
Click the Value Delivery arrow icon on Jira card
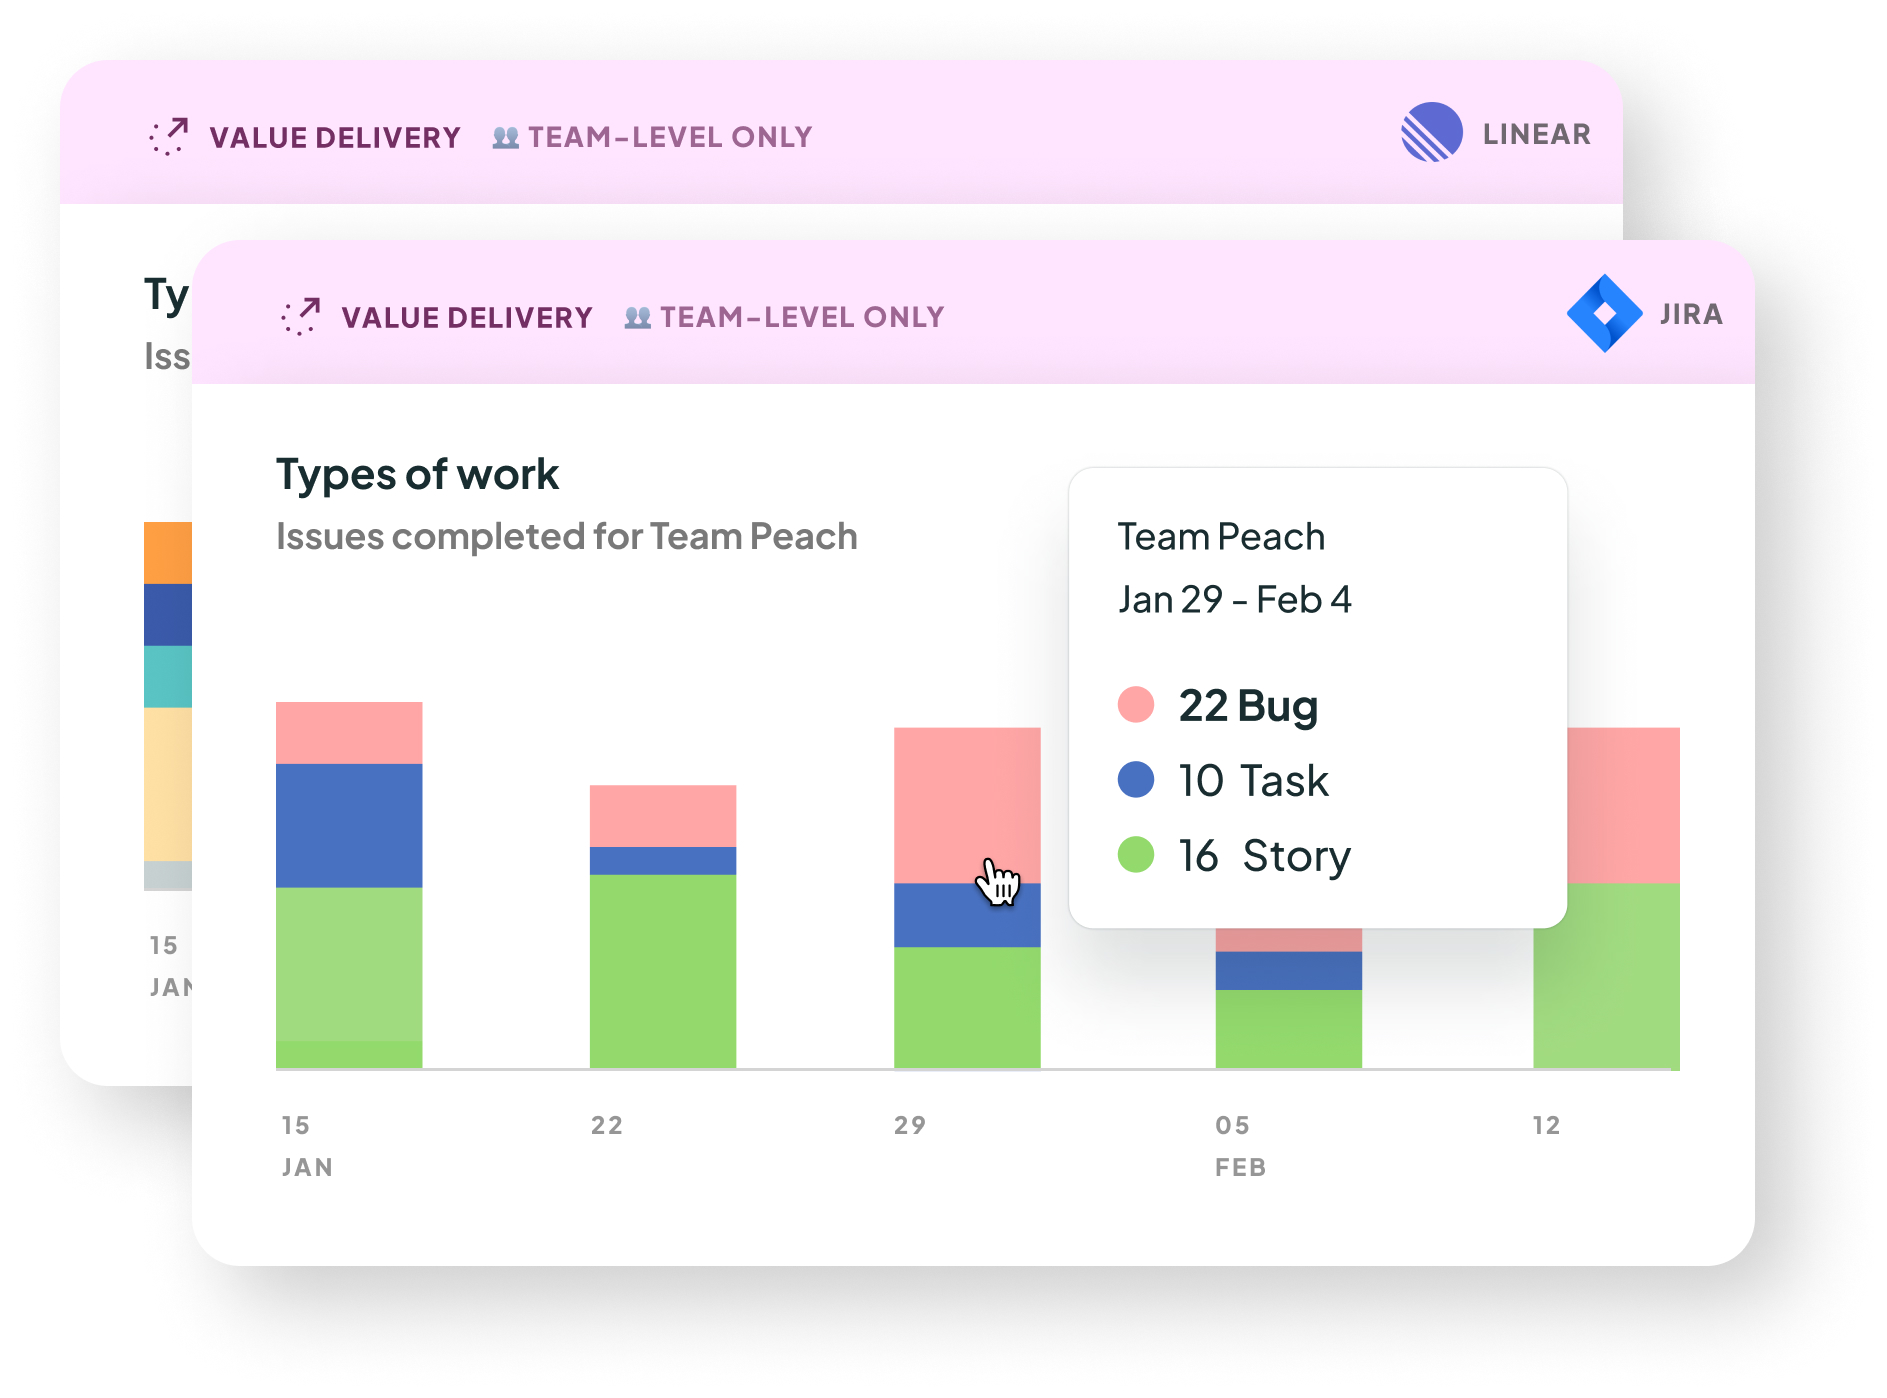click(300, 316)
